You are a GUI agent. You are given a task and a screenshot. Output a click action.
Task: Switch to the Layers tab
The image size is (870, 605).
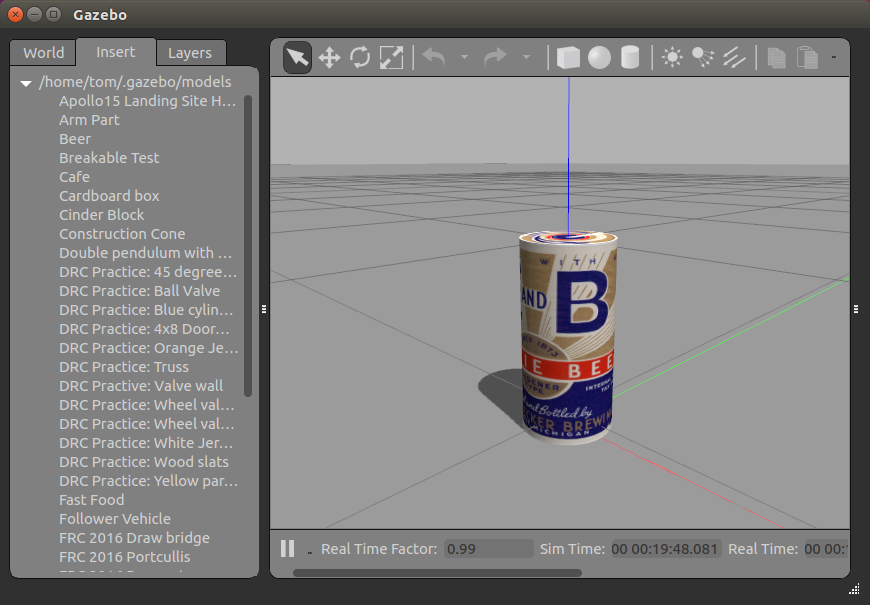pos(190,53)
